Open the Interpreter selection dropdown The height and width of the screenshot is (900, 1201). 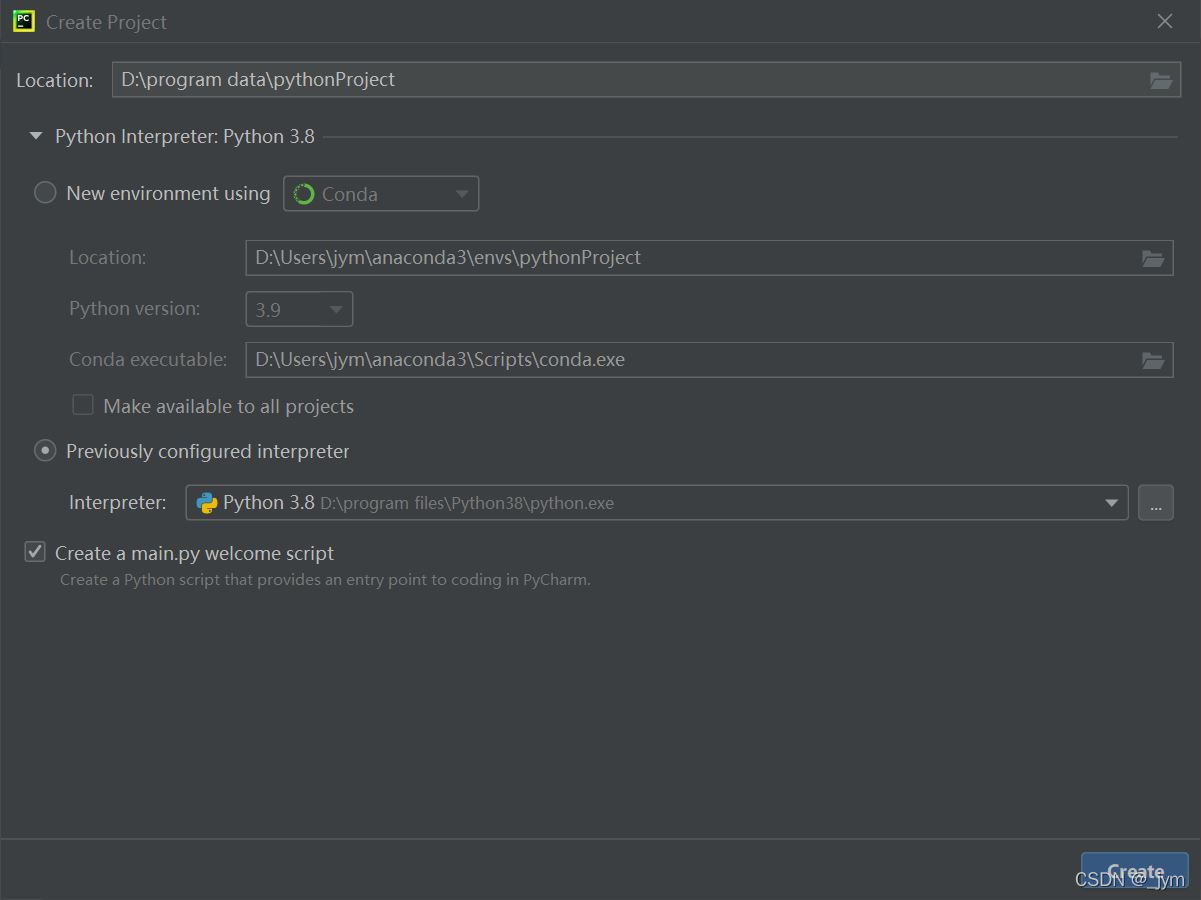tap(657, 503)
